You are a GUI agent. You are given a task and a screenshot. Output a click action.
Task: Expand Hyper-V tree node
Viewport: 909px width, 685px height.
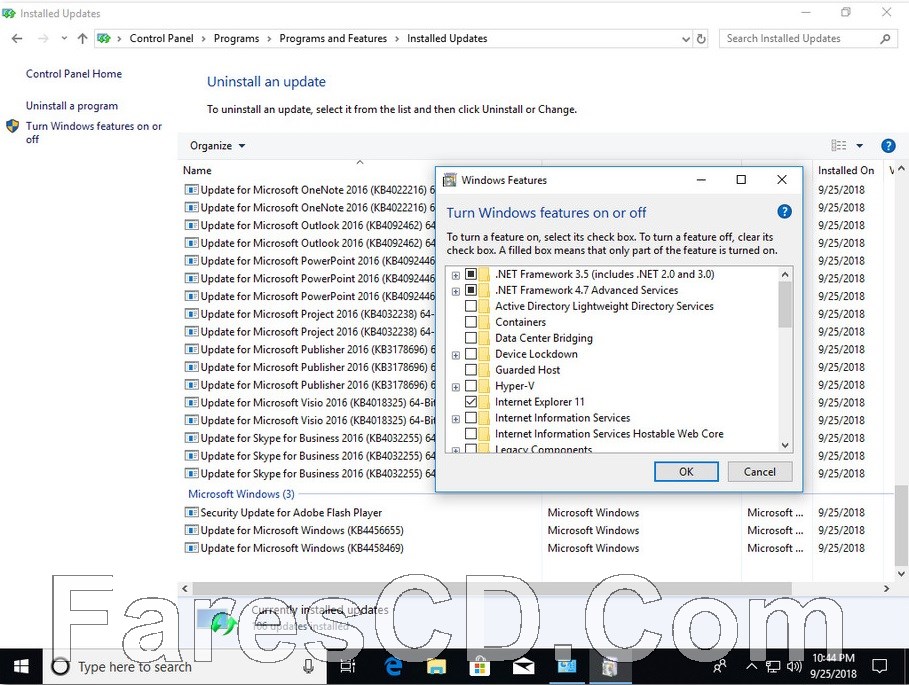click(x=456, y=387)
